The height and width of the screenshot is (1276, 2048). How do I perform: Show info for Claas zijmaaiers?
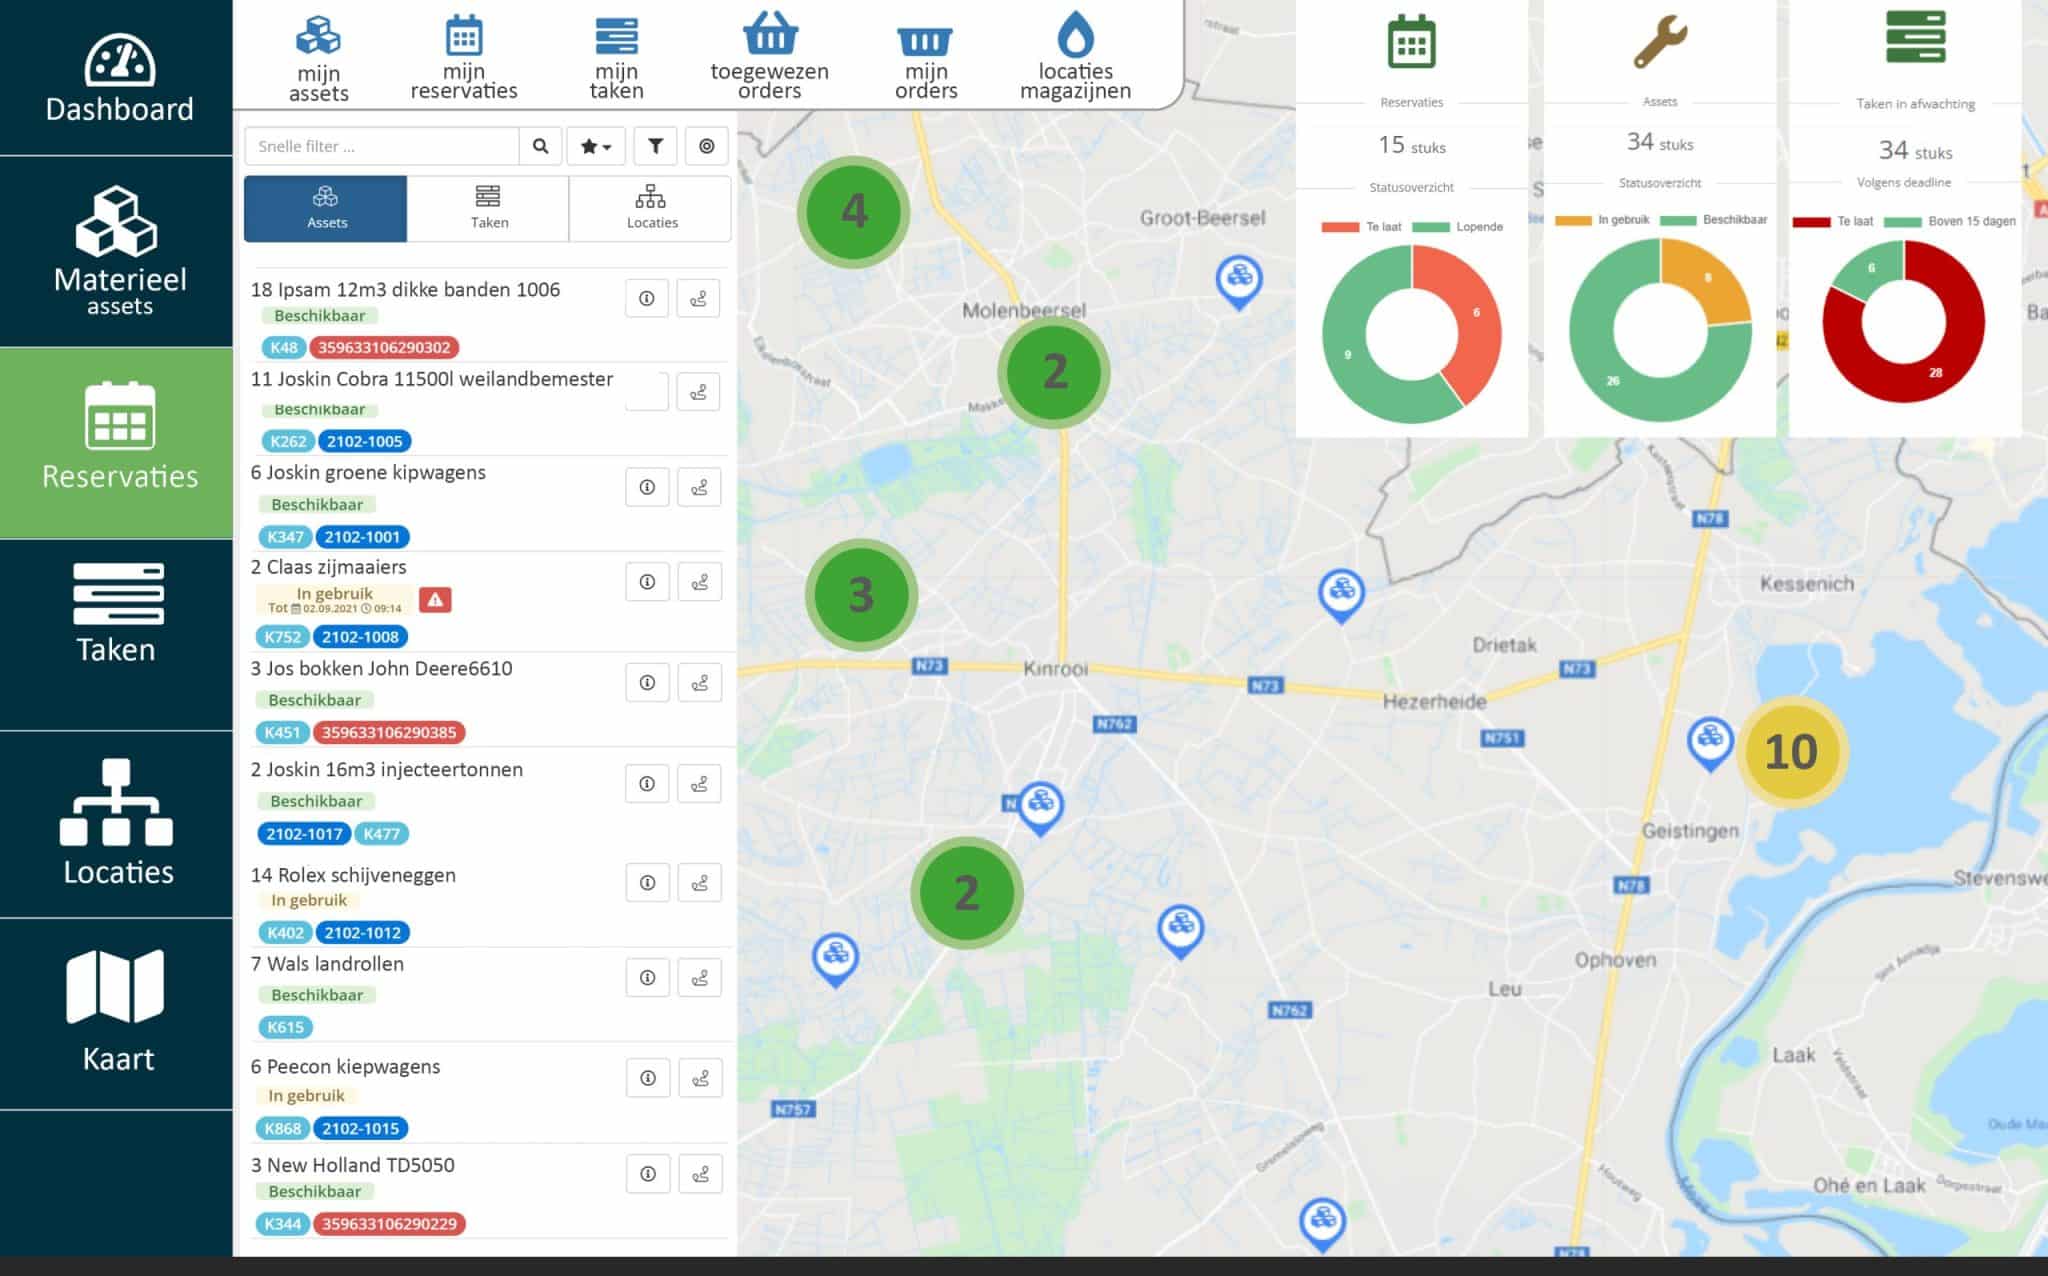click(647, 582)
